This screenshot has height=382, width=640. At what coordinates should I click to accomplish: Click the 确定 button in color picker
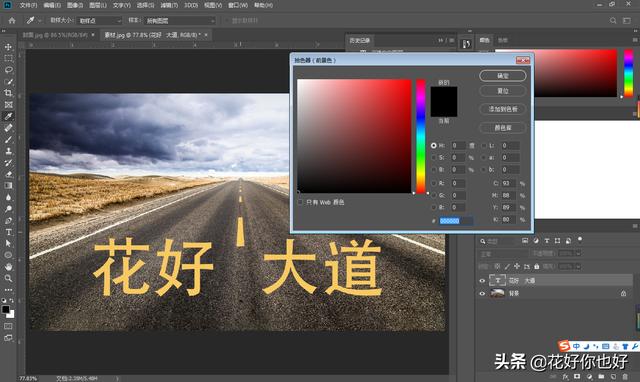(x=502, y=76)
